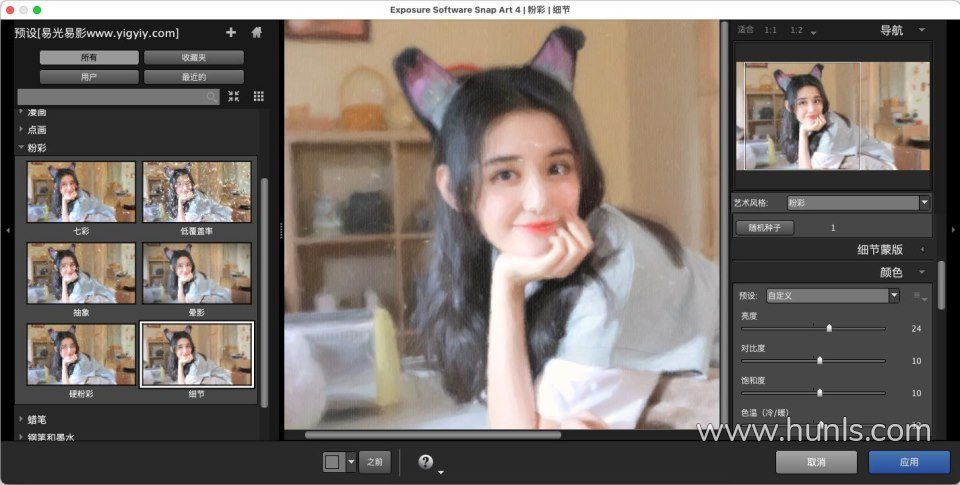960x485 pixels.
Task: Open the help question mark icon
Action: pos(426,462)
